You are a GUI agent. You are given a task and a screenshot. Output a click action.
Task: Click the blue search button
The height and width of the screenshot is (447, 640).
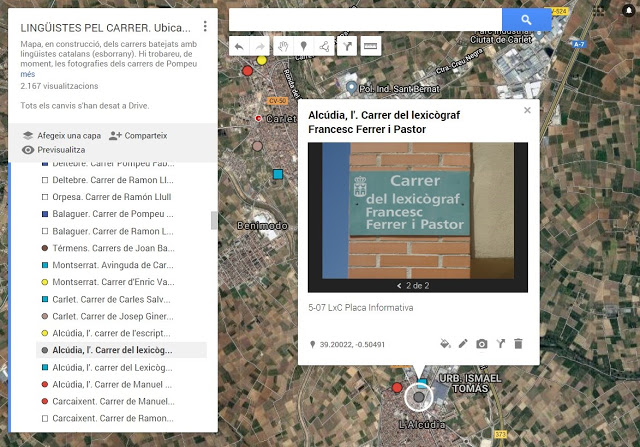(527, 20)
